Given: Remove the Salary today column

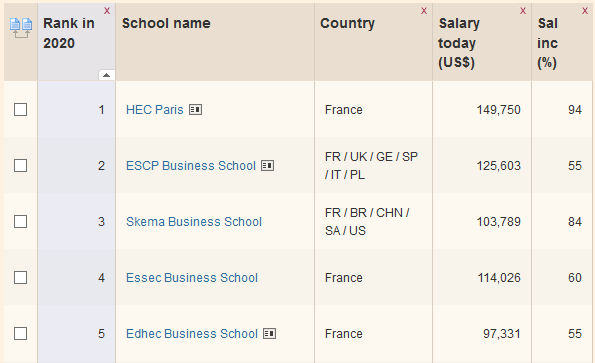Looking at the screenshot, I should pyautogui.click(x=523, y=11).
